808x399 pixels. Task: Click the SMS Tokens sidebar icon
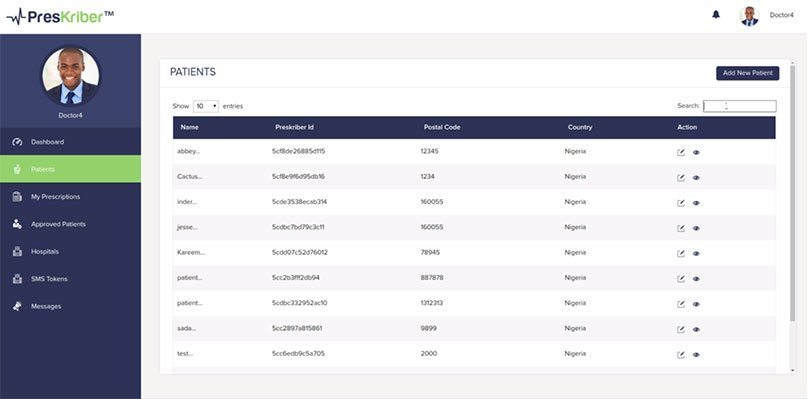click(17, 279)
